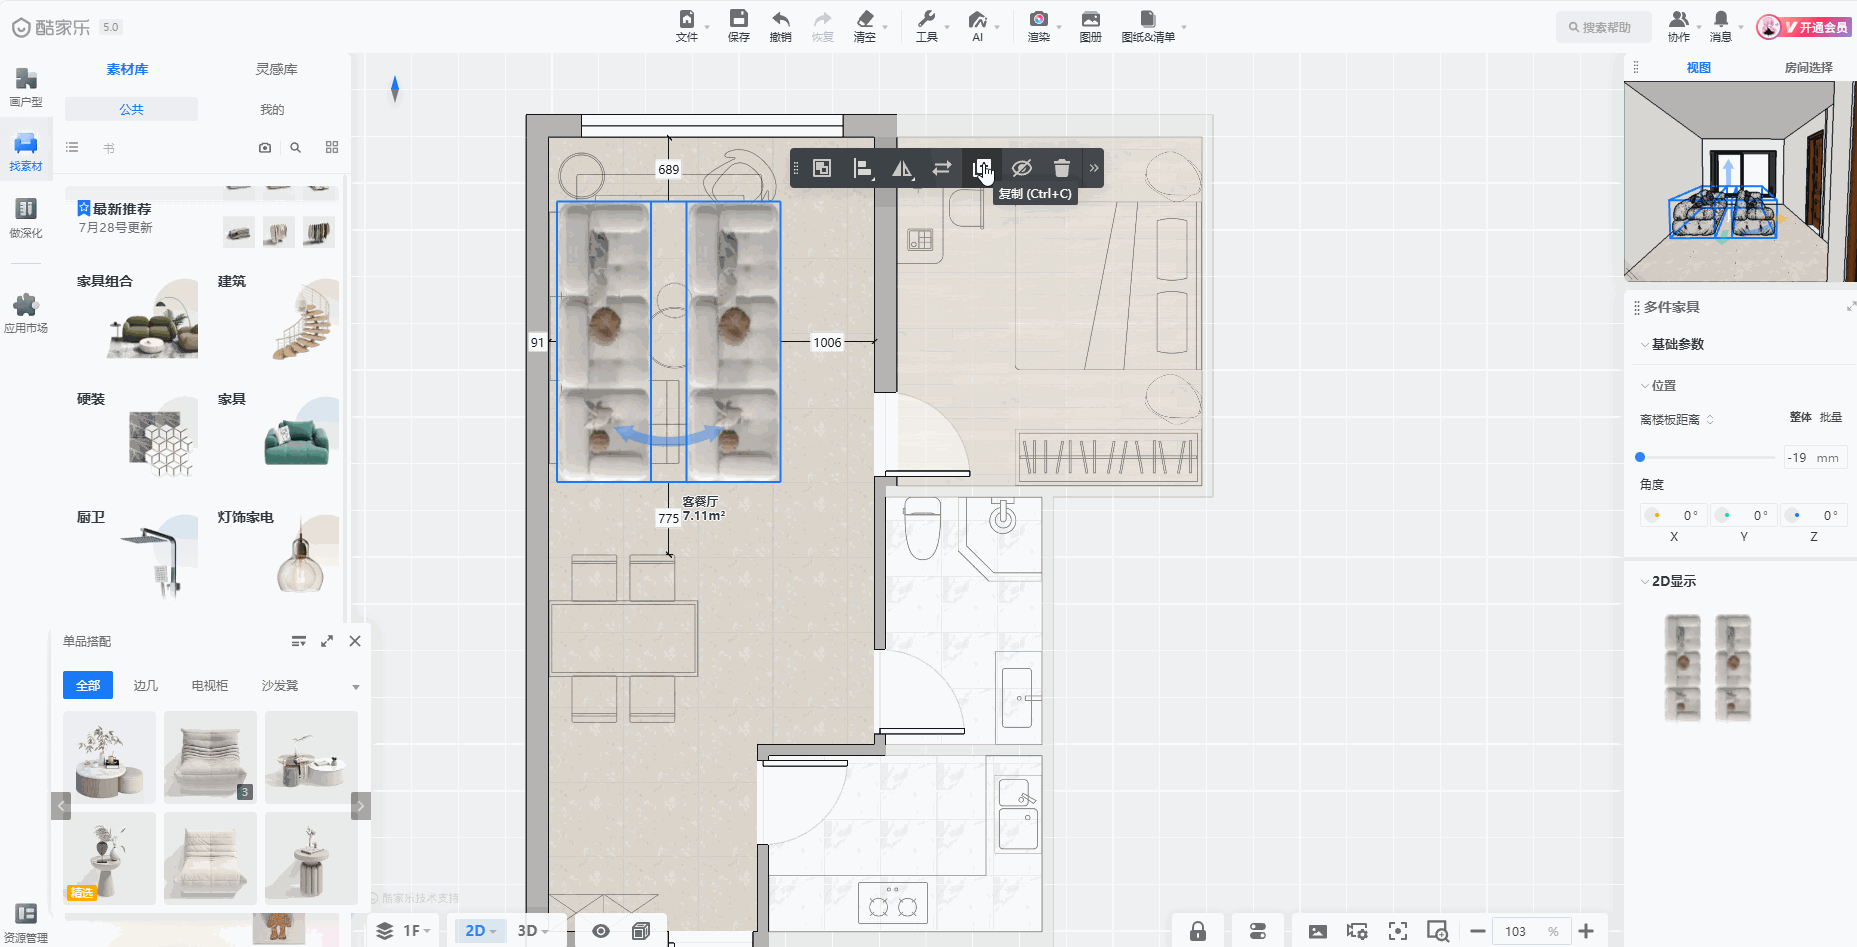
Task: Click the group icon in floating toolbar
Action: pyautogui.click(x=821, y=168)
